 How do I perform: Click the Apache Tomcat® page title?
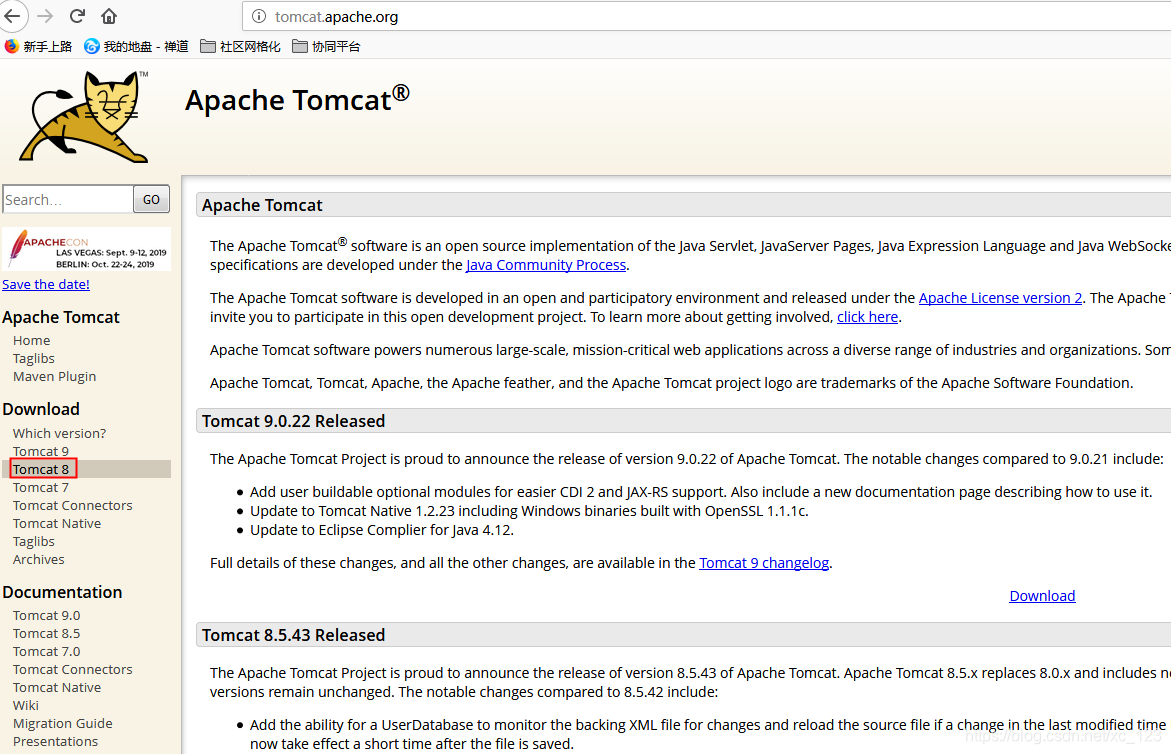[297, 99]
